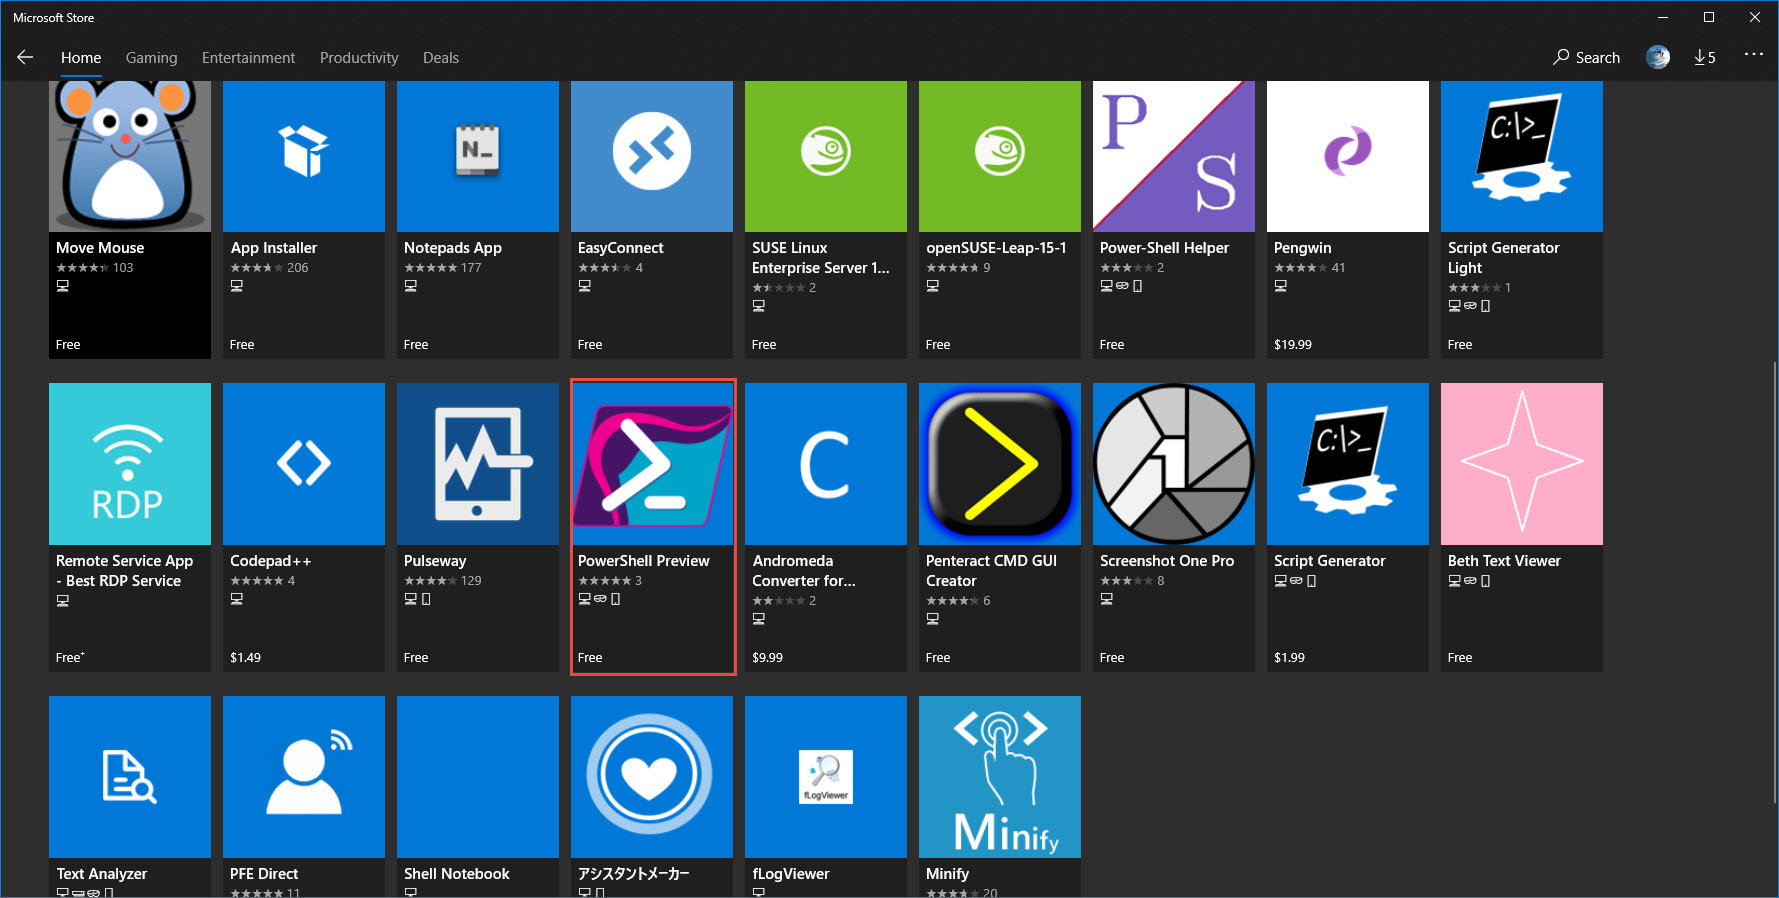Minimize the Microsoft Store window

(x=1663, y=17)
